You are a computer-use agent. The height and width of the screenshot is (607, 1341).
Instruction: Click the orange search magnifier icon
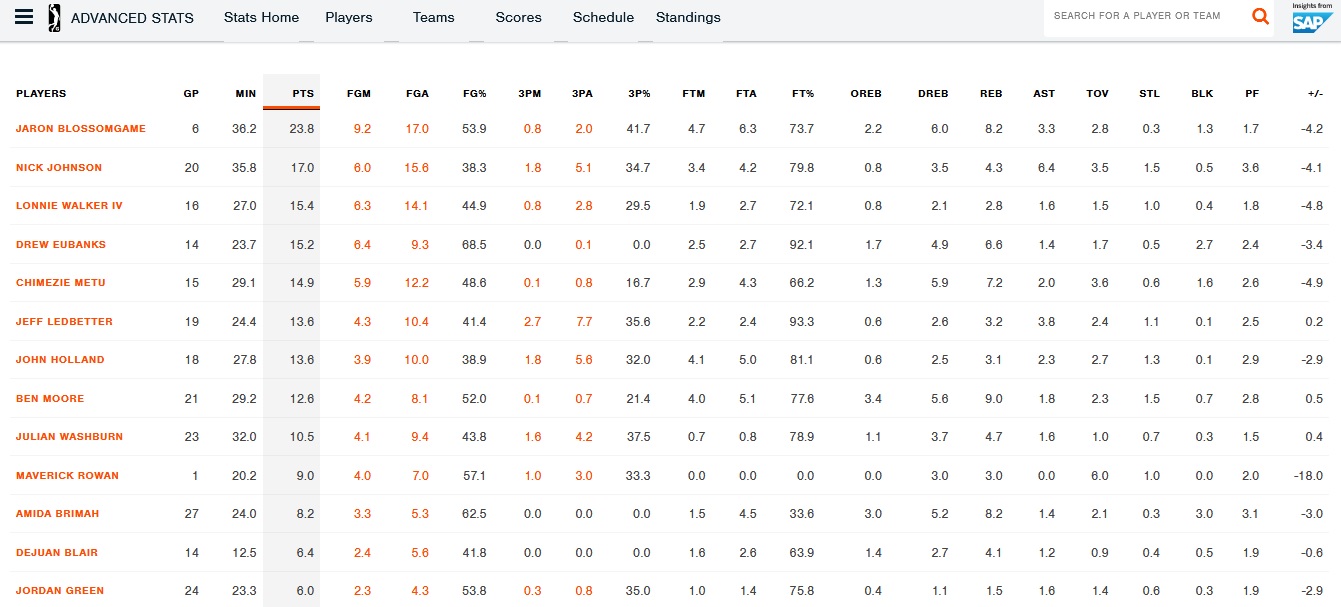(1260, 16)
